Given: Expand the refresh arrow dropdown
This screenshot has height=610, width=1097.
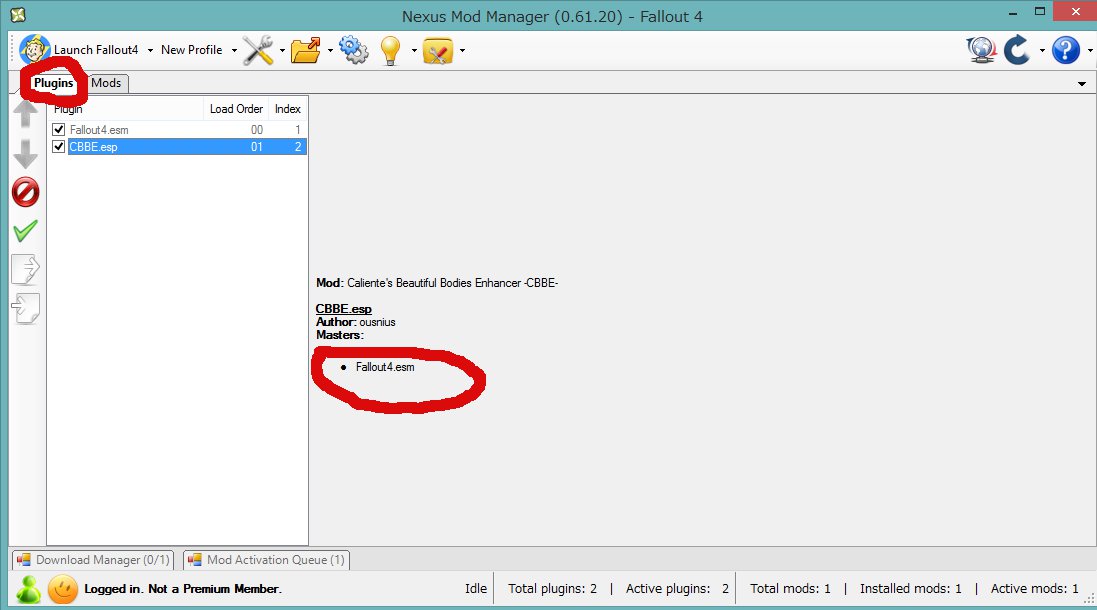Looking at the screenshot, I should [x=1042, y=50].
